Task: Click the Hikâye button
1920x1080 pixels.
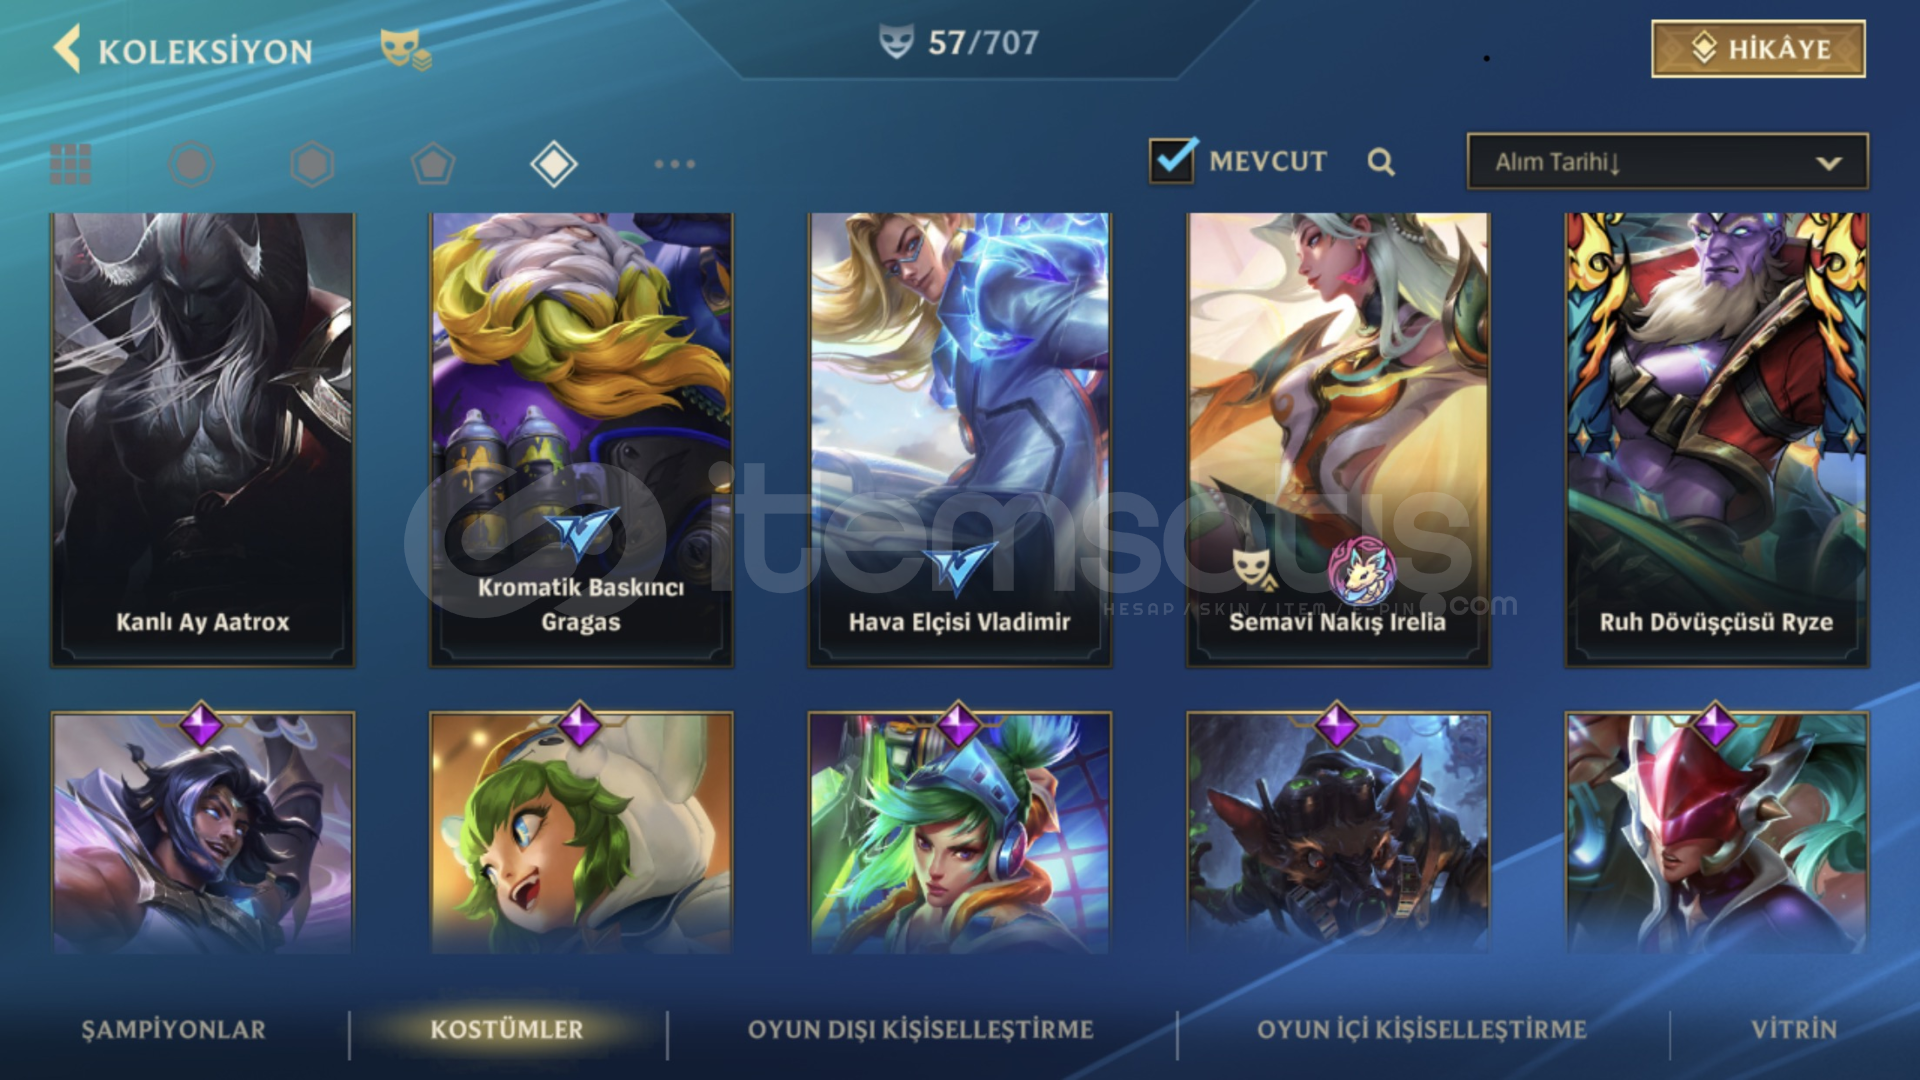Action: 1758,49
